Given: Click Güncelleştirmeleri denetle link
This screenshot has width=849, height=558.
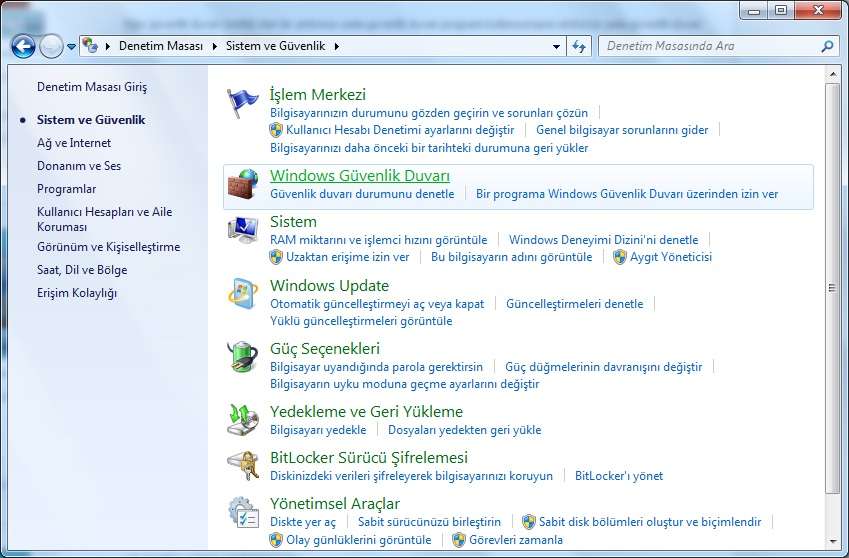Looking at the screenshot, I should coord(574,304).
